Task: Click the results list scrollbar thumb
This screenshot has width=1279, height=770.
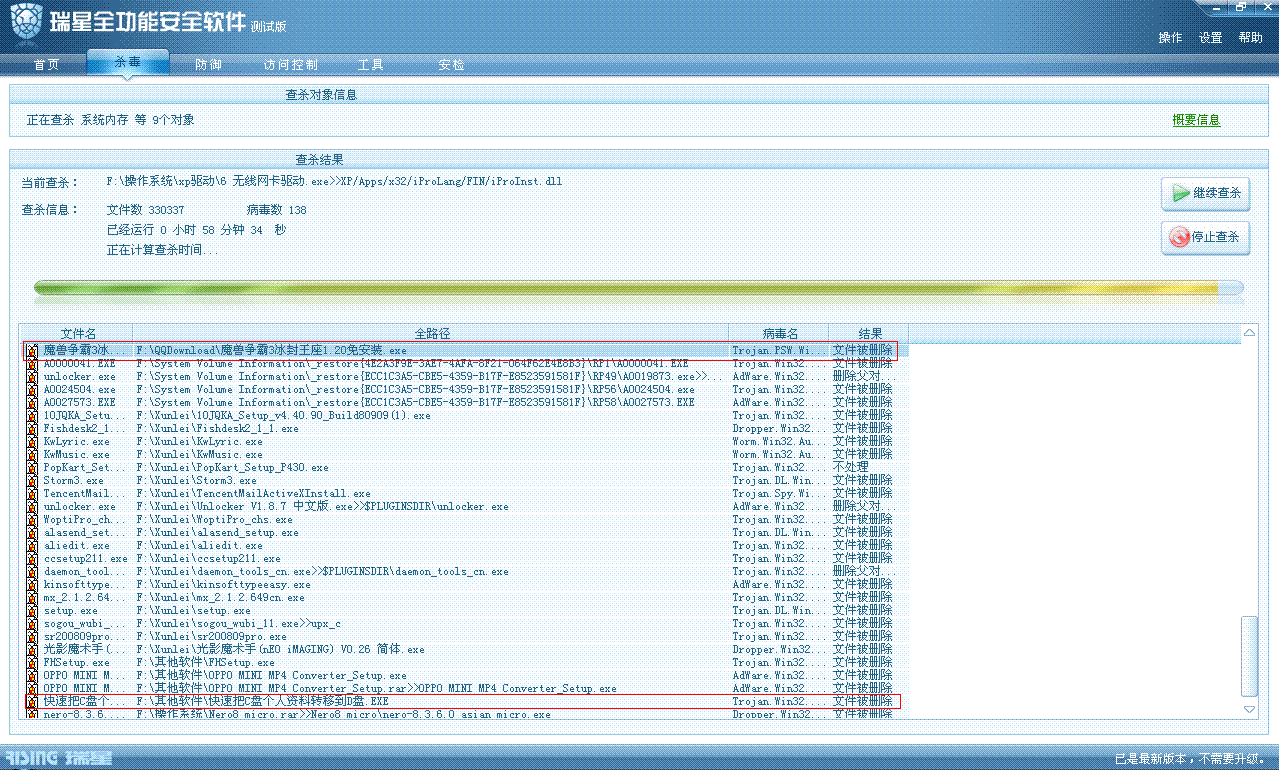Action: 1249,655
